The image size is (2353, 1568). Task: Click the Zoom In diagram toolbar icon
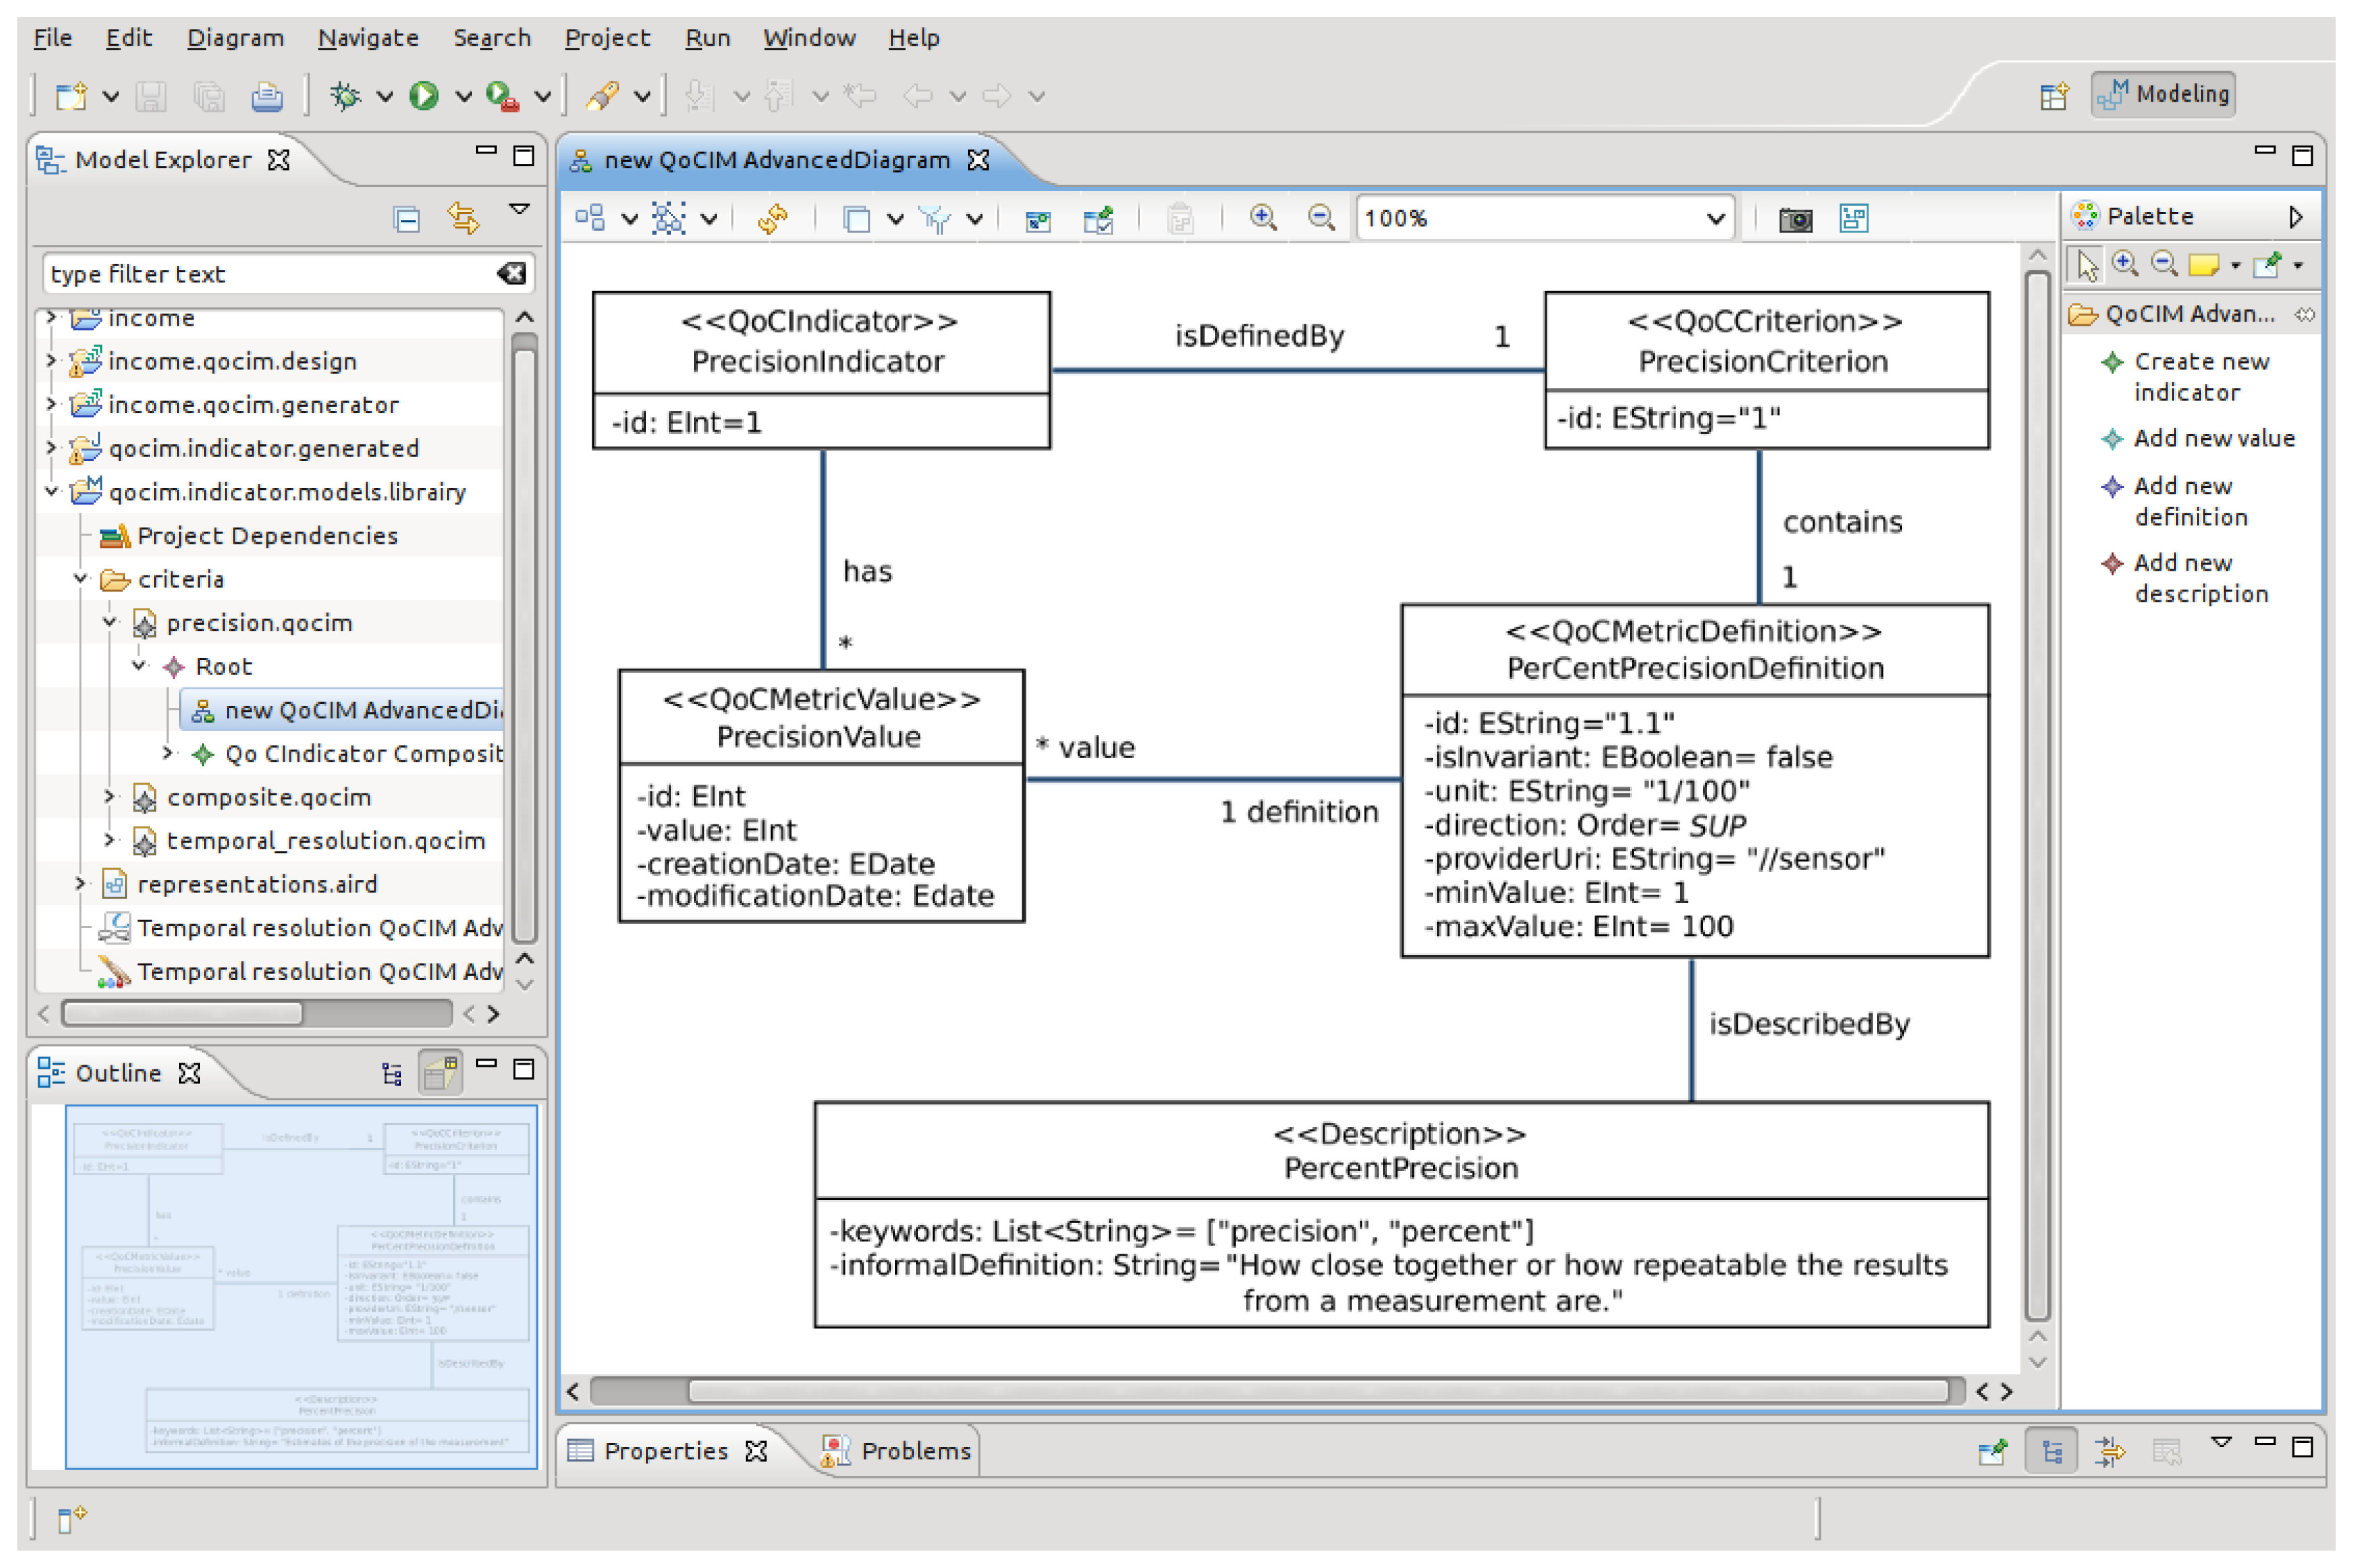pos(1263,218)
